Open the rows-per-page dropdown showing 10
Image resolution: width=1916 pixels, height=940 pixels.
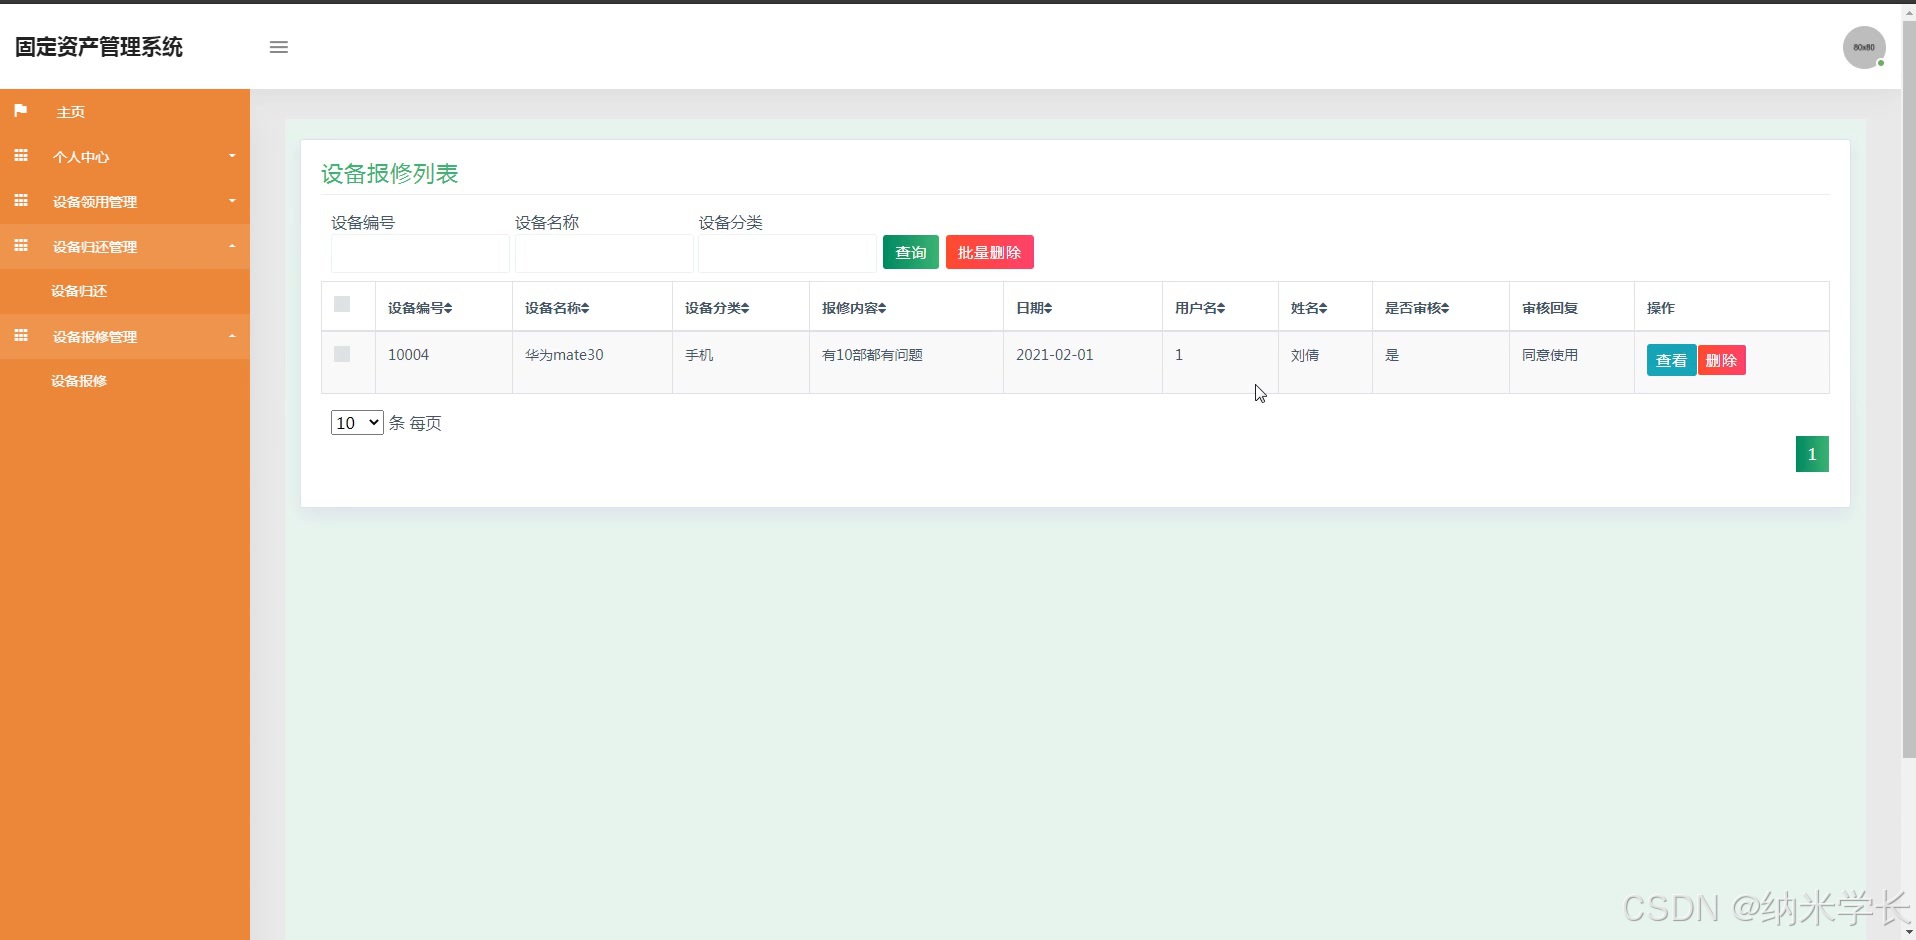(357, 423)
